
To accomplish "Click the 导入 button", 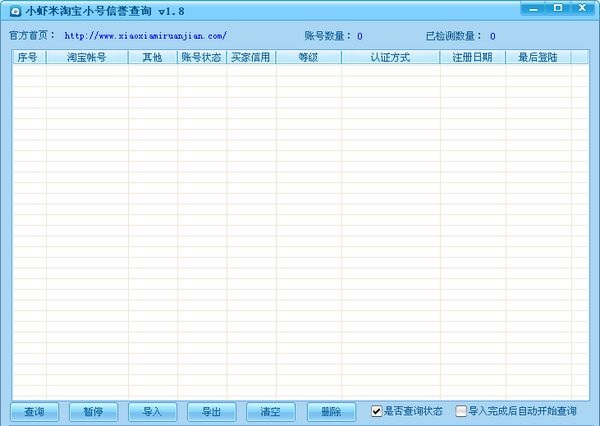I will click(152, 411).
